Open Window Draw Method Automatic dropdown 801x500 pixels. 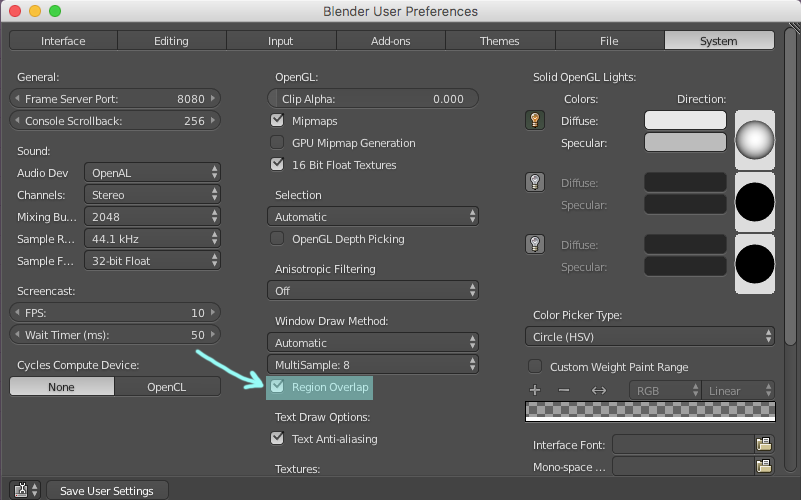[x=373, y=343]
